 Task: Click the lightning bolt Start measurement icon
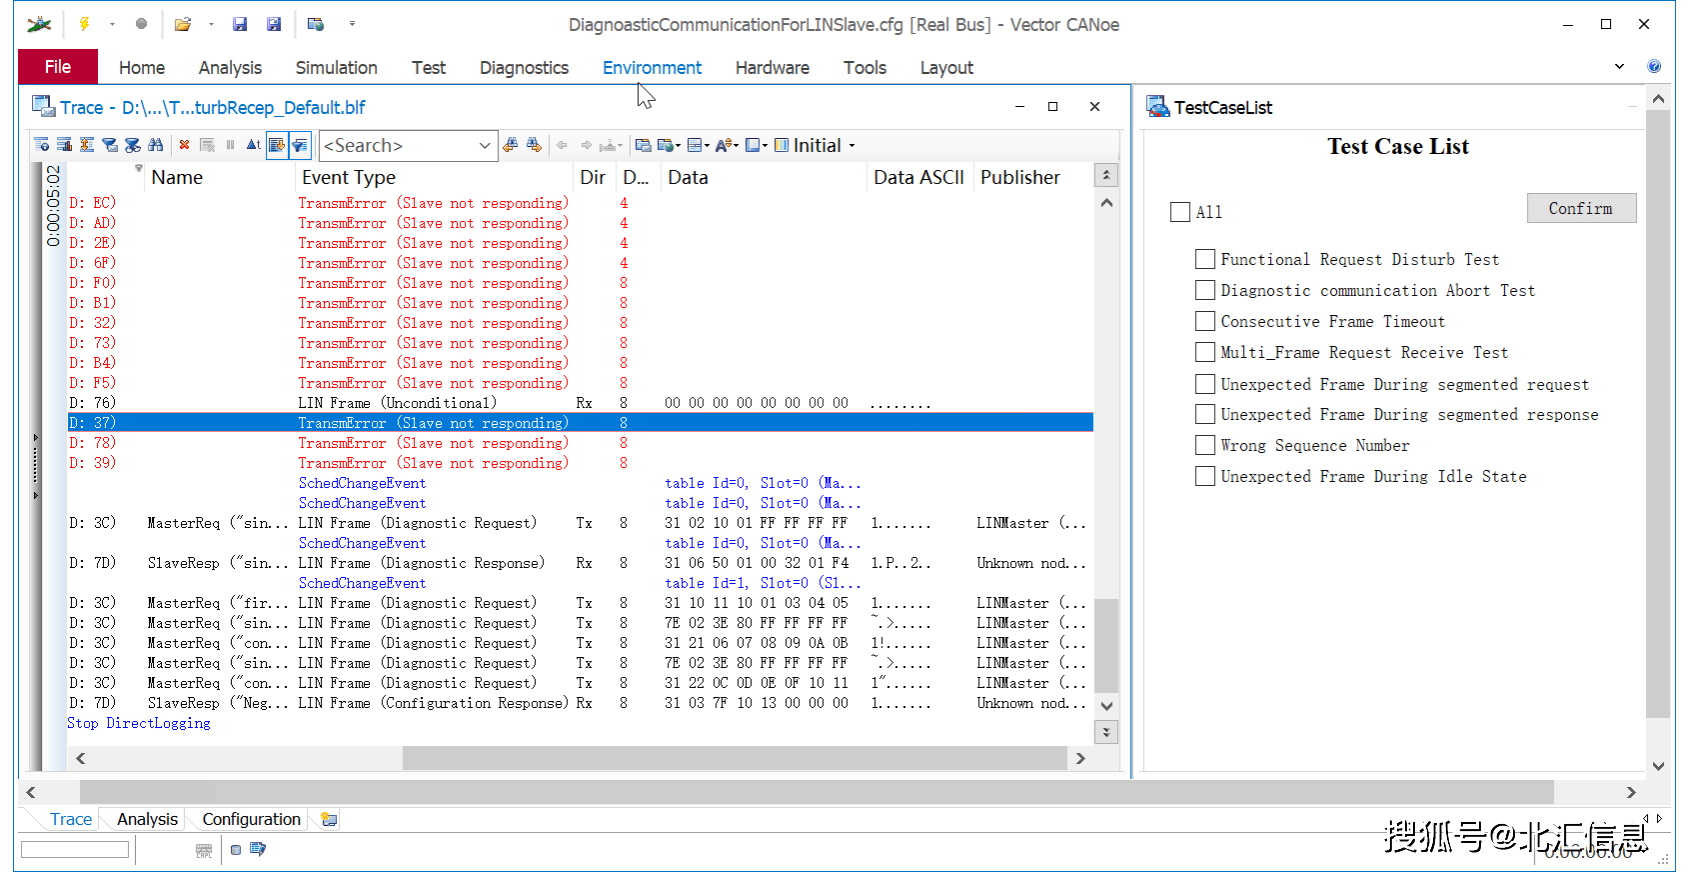(85, 24)
